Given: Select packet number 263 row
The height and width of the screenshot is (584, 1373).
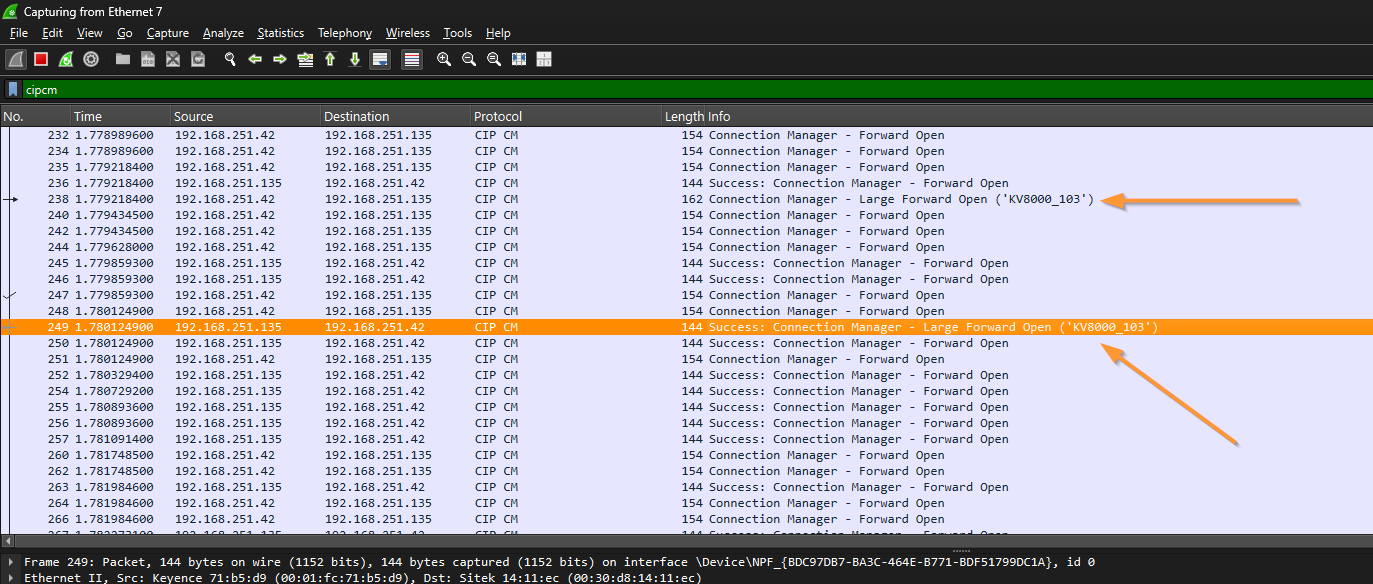Looking at the screenshot, I should tap(686, 487).
